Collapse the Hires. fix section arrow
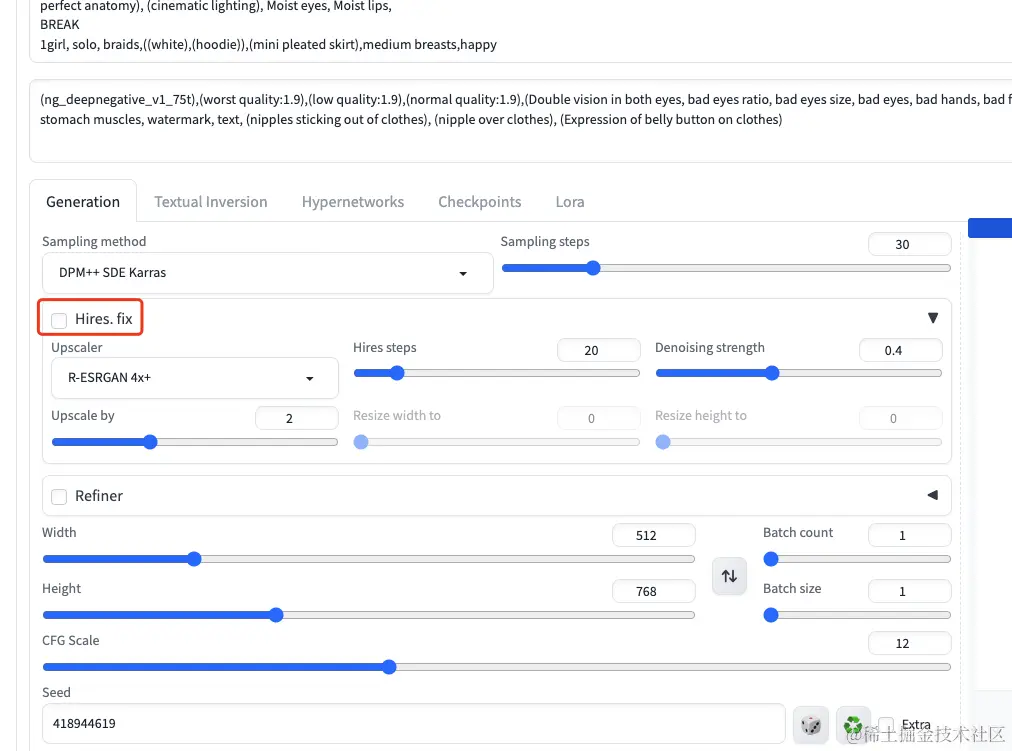 coord(932,318)
